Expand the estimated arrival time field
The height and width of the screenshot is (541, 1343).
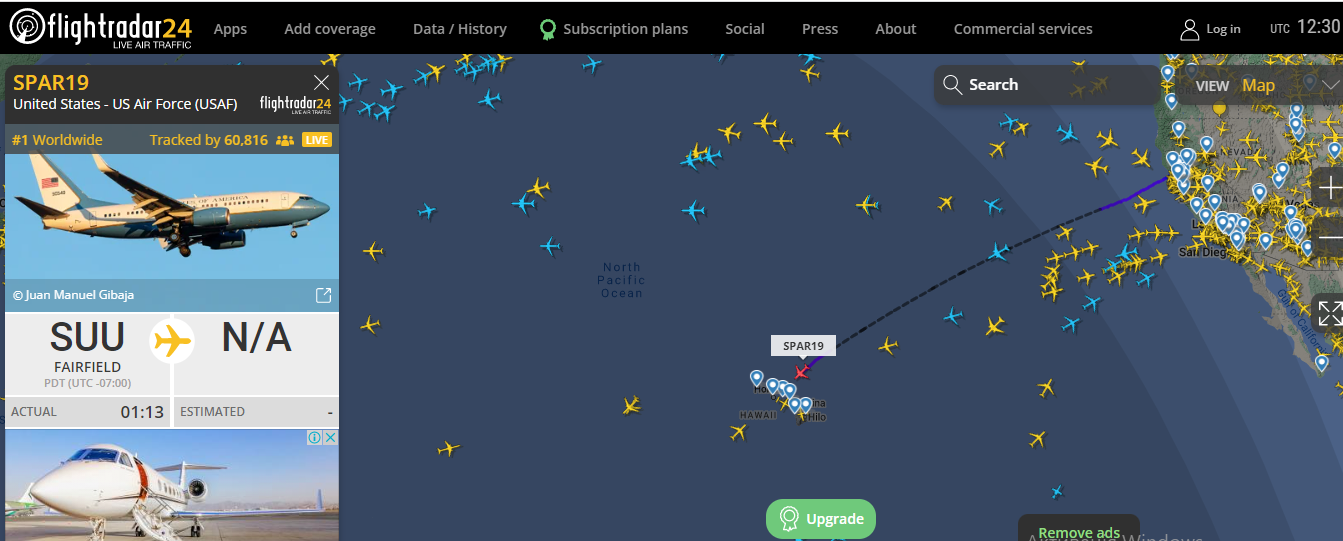click(256, 411)
